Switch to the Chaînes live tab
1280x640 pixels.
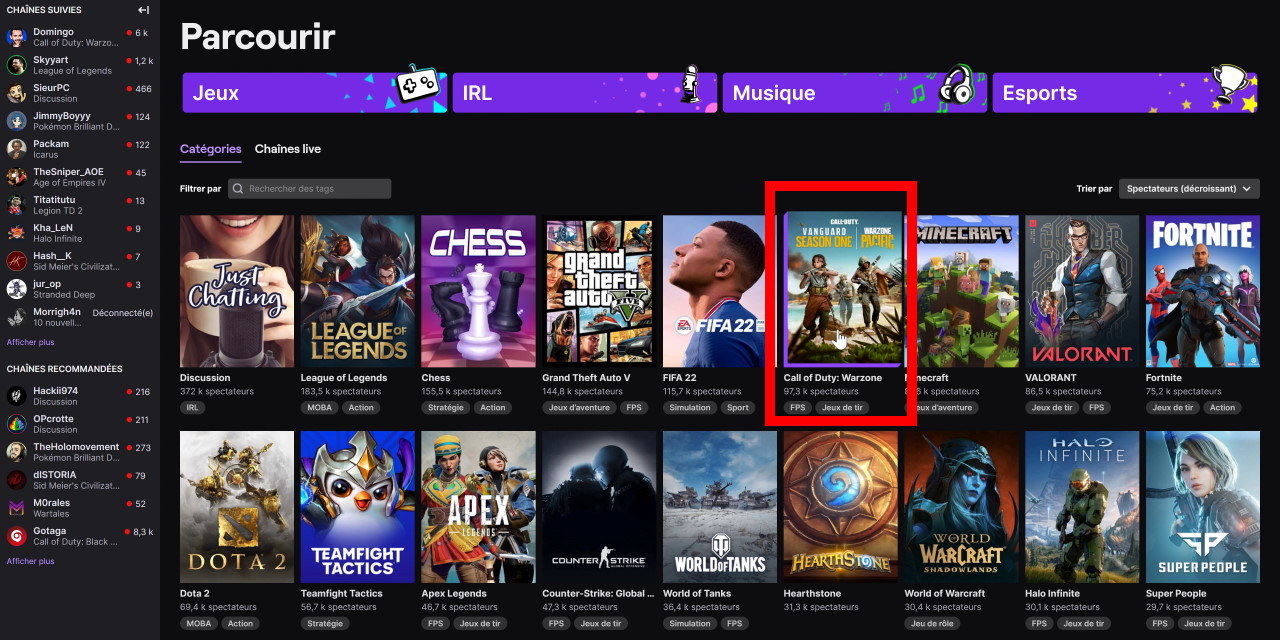[x=287, y=149]
